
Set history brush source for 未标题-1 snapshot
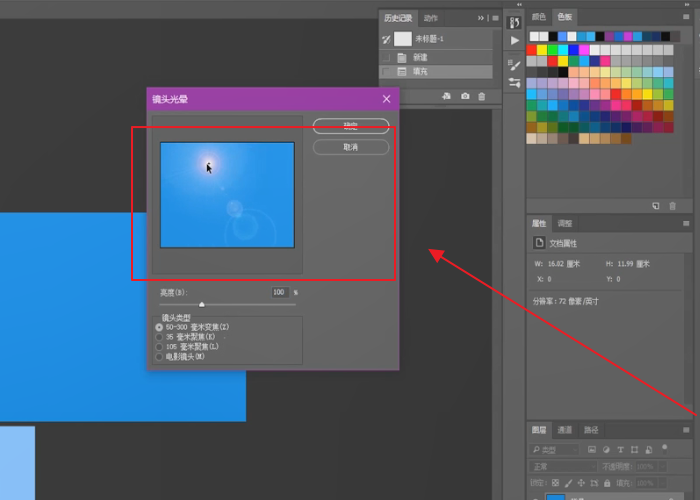coord(386,39)
